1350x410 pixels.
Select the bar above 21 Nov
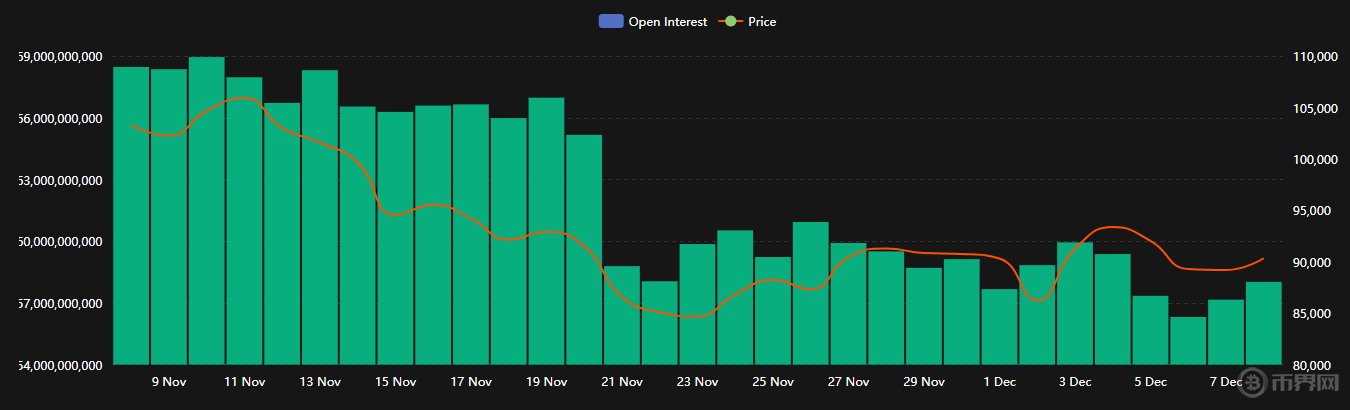click(x=622, y=315)
